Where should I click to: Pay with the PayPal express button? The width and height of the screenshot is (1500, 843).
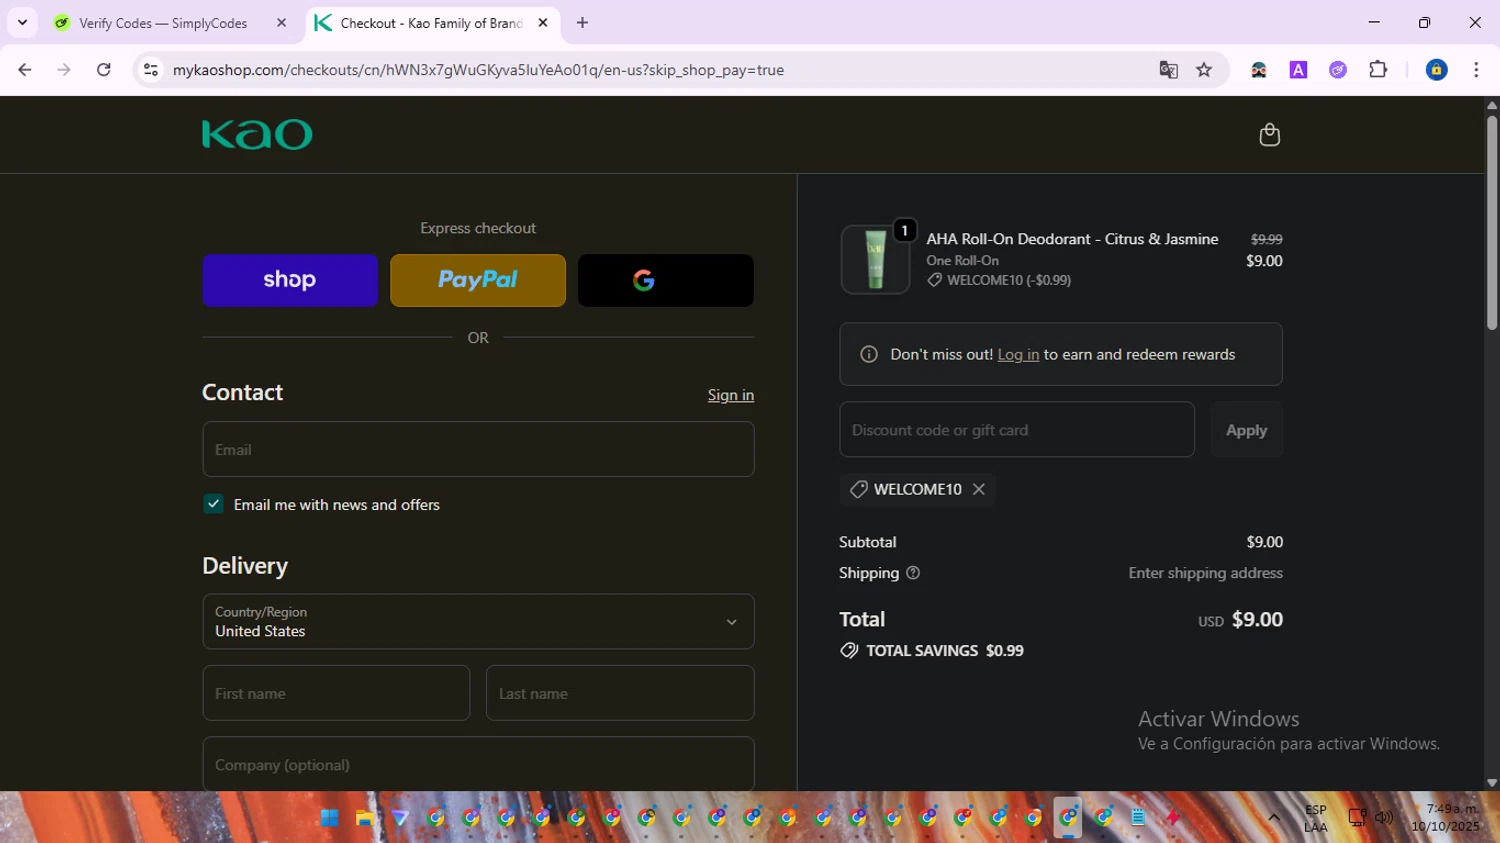(x=478, y=280)
